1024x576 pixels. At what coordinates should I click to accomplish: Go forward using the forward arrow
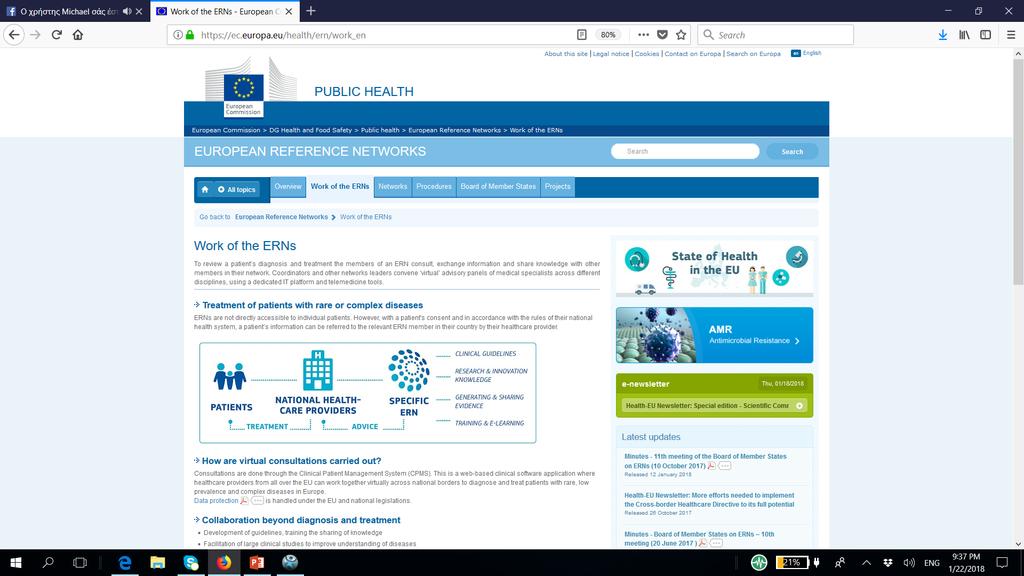(x=35, y=35)
